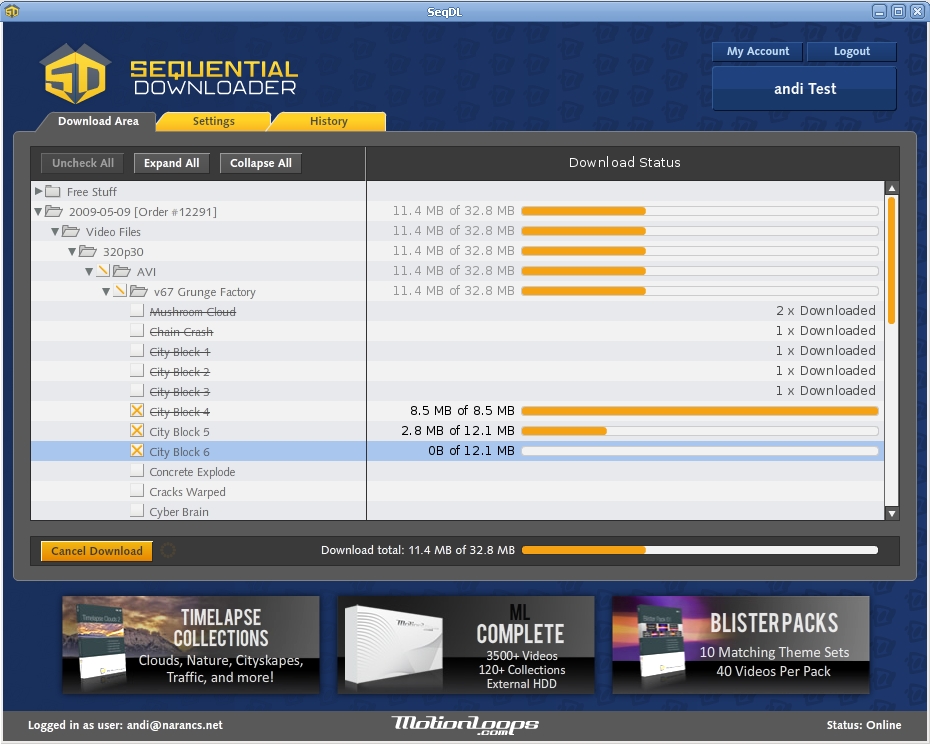Screen dimensions: 930x744
Task: Click the '2 x Downloaded' status text
Action: pos(826,310)
